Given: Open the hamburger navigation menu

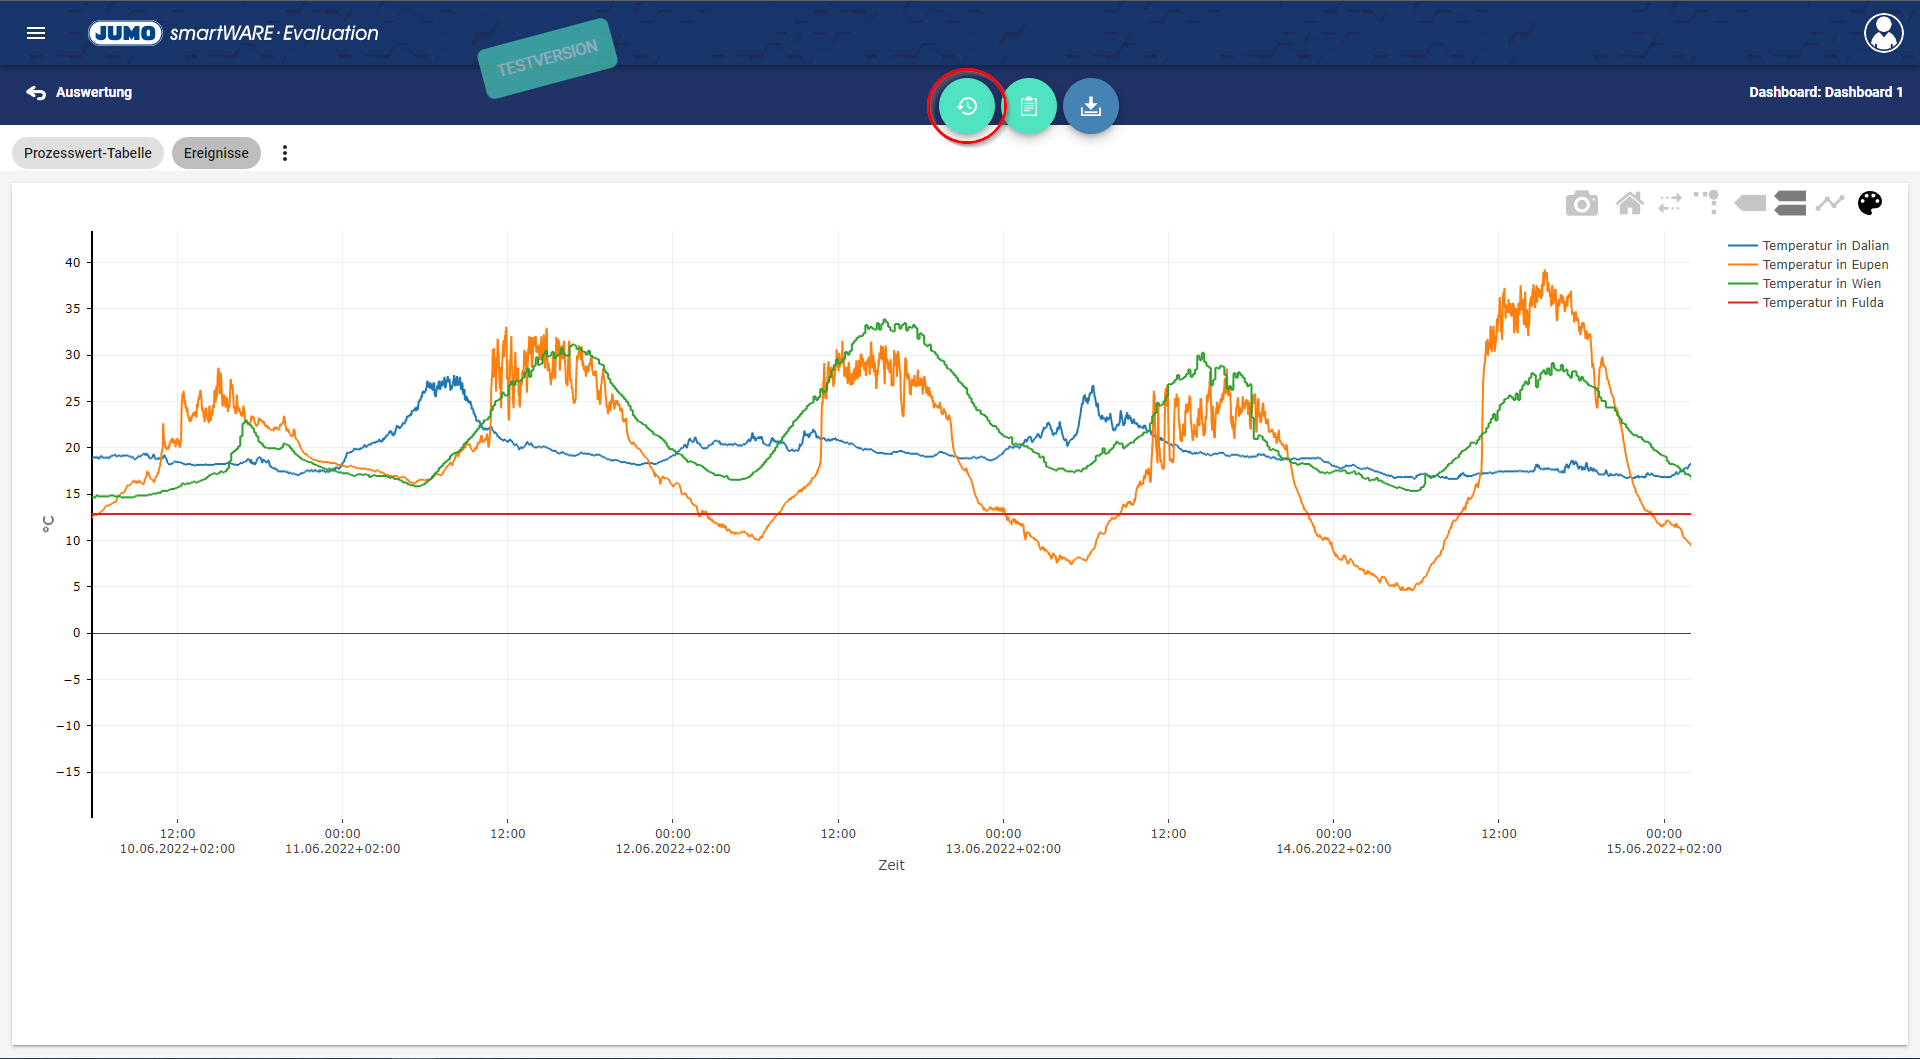Looking at the screenshot, I should 36,33.
